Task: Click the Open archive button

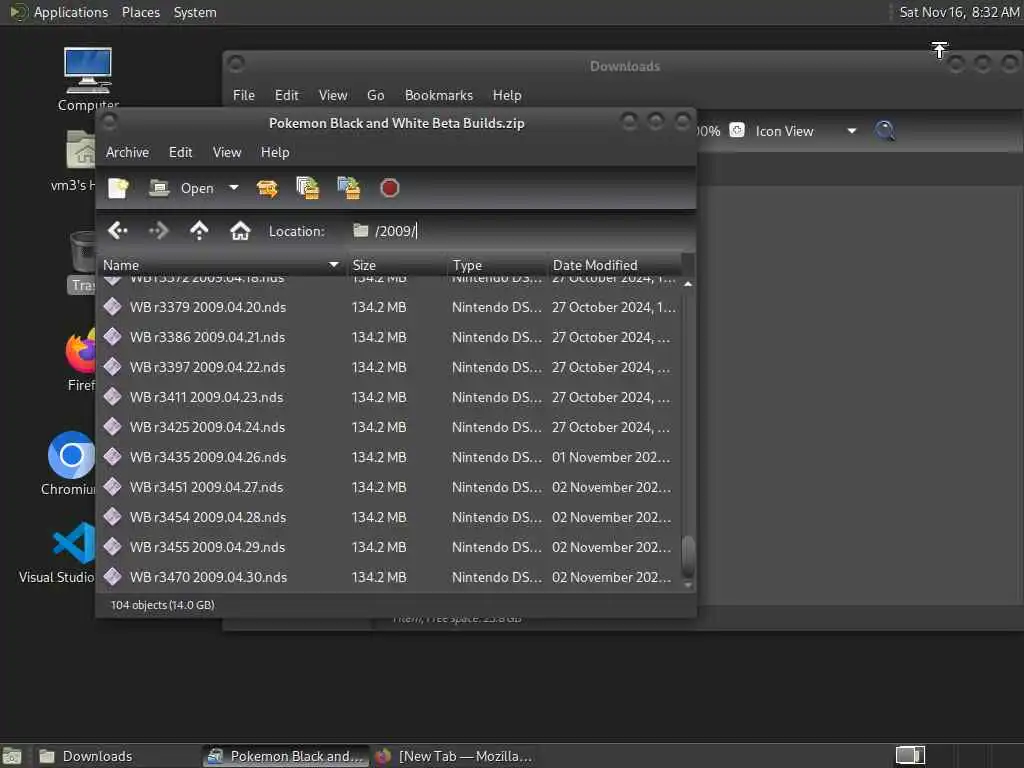Action: [182, 188]
